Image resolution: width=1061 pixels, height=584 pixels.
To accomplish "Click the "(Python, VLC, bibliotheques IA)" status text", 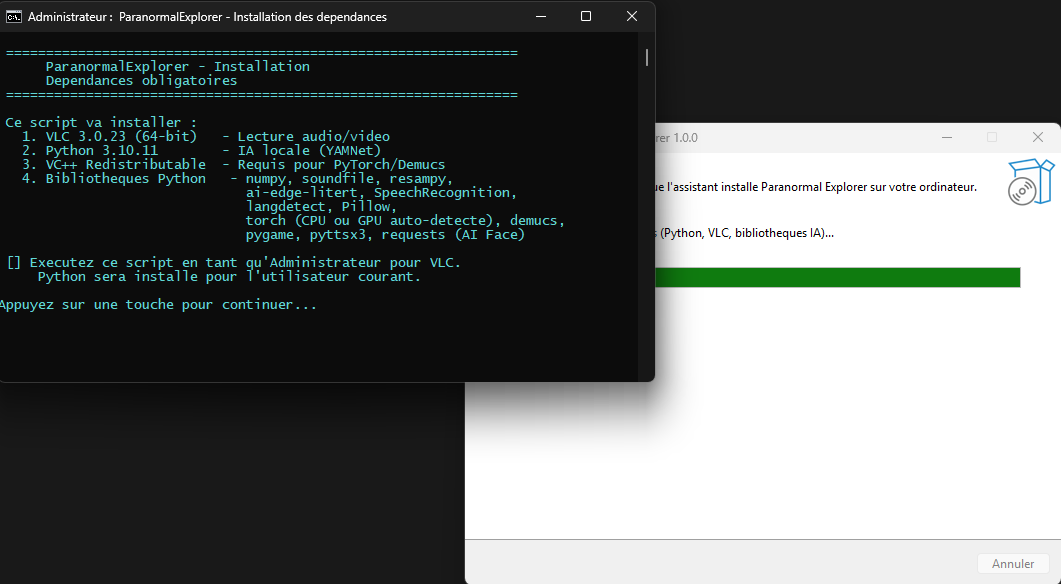I will coord(745,233).
